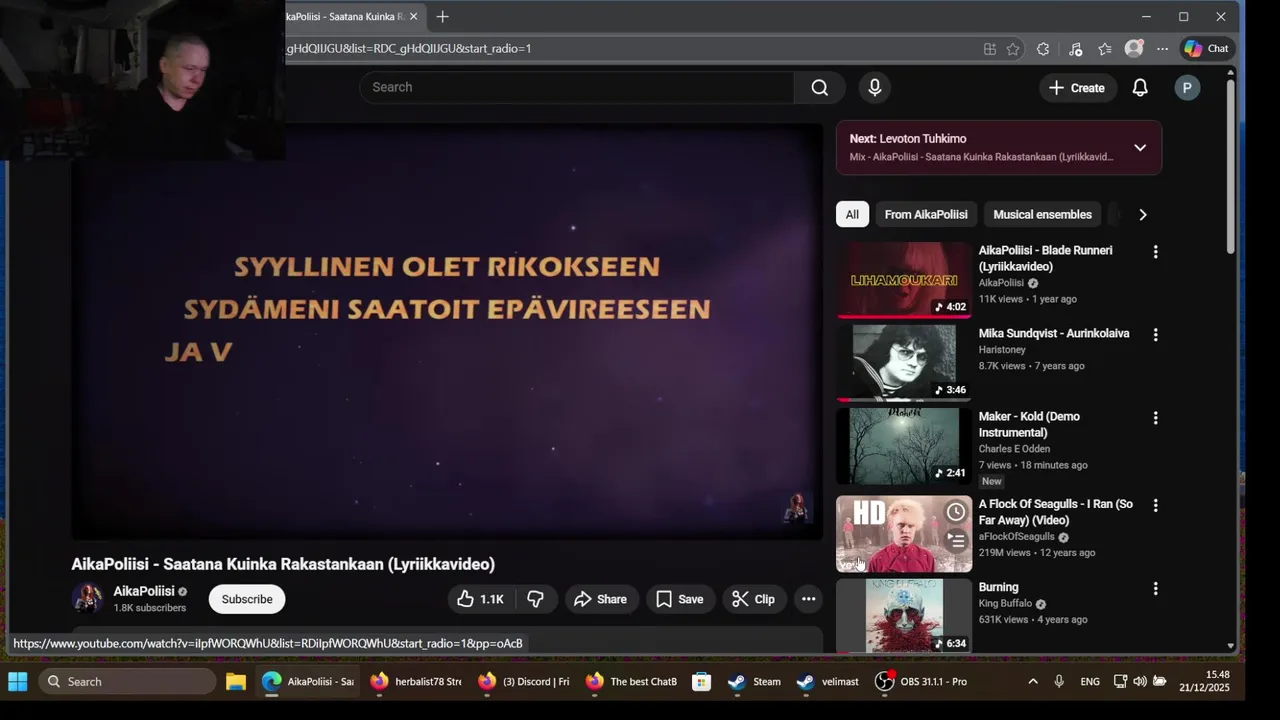Switch to the Discord Firefox window in the taskbar
Image resolution: width=1280 pixels, height=720 pixels.
[524, 682]
